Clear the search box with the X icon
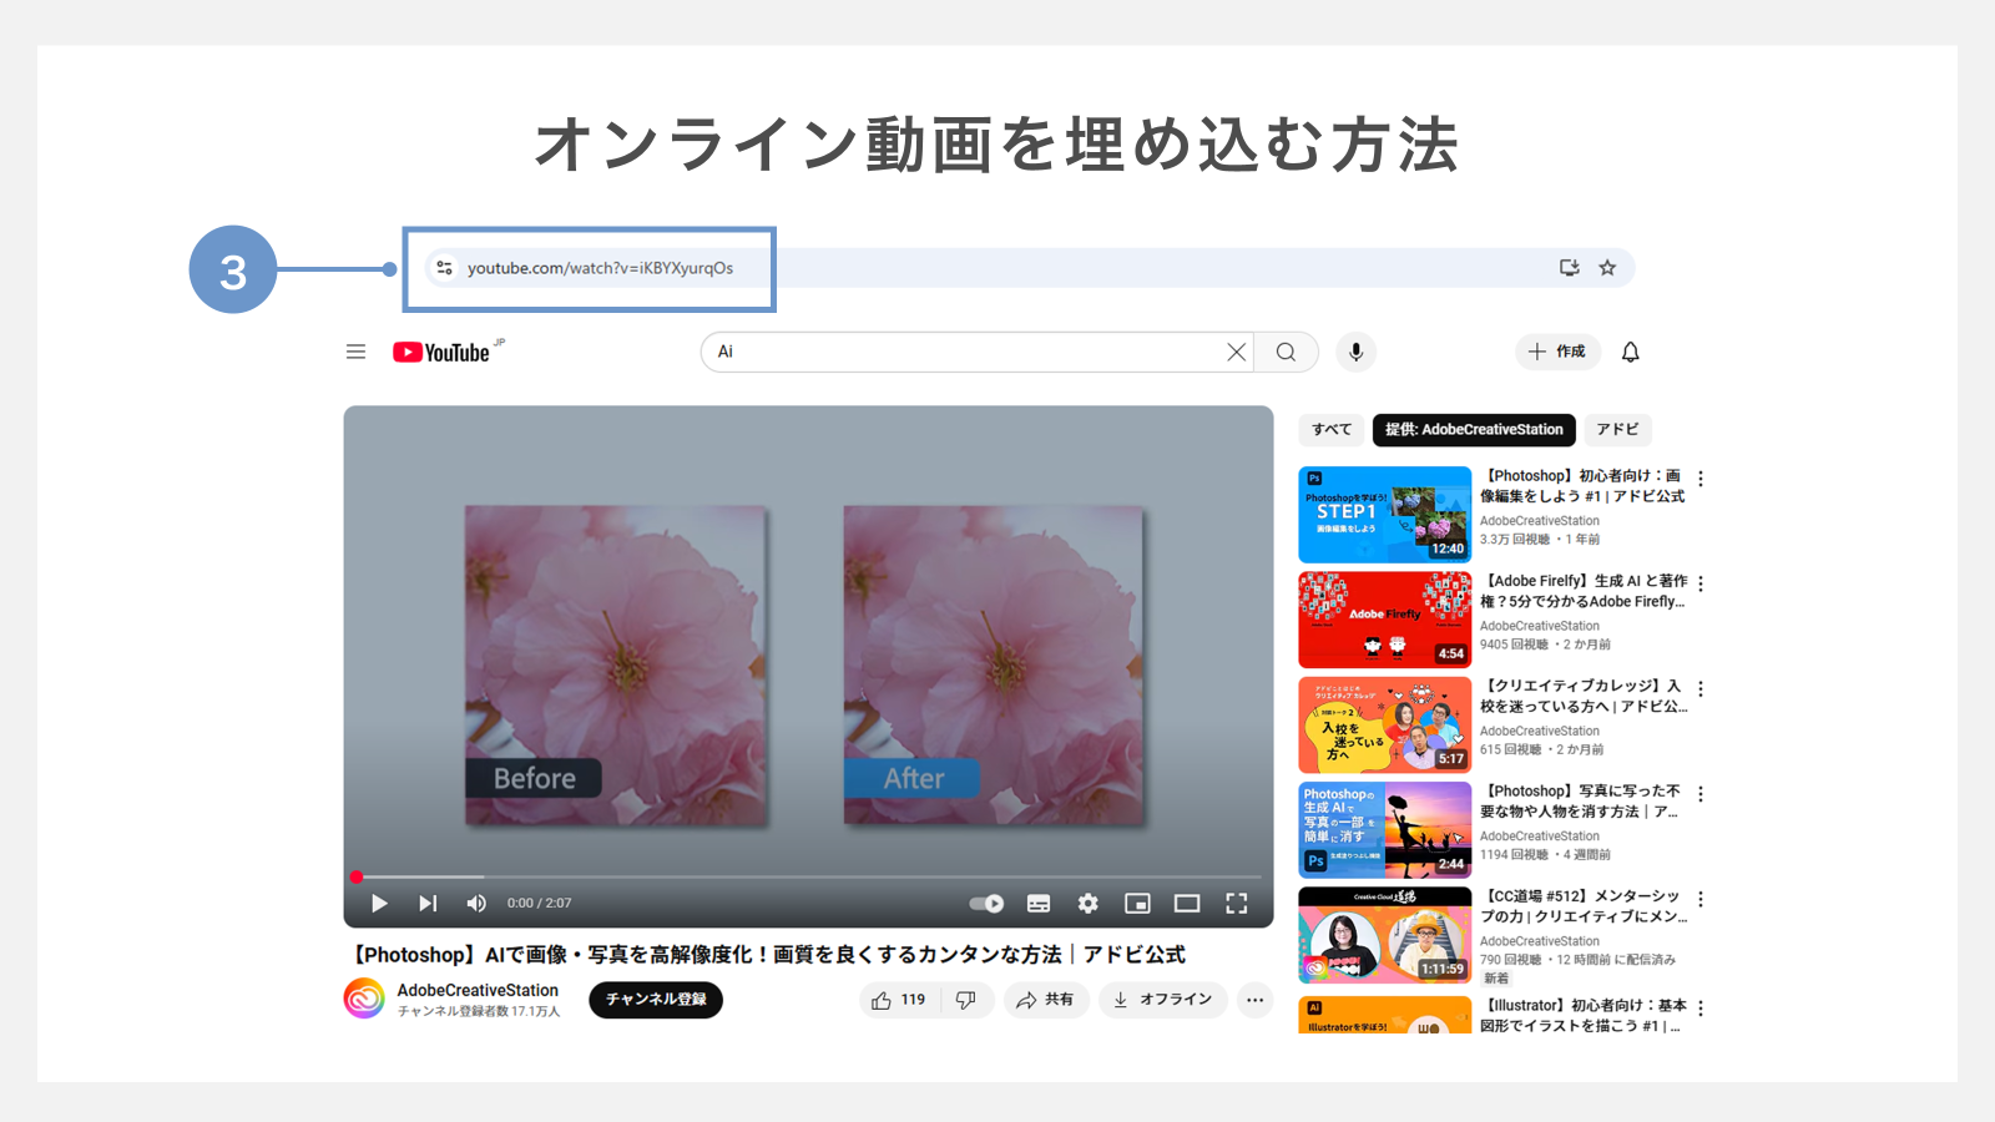1995x1122 pixels. 1236,352
